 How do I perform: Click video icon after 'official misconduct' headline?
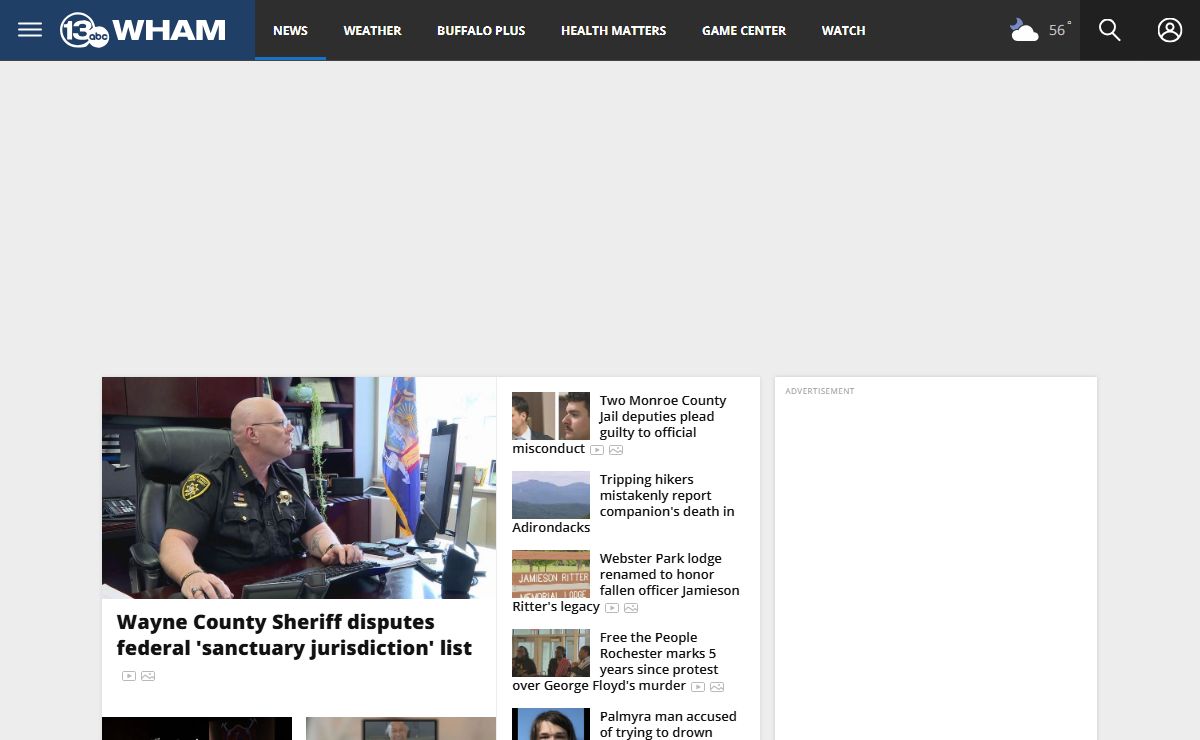(597, 450)
